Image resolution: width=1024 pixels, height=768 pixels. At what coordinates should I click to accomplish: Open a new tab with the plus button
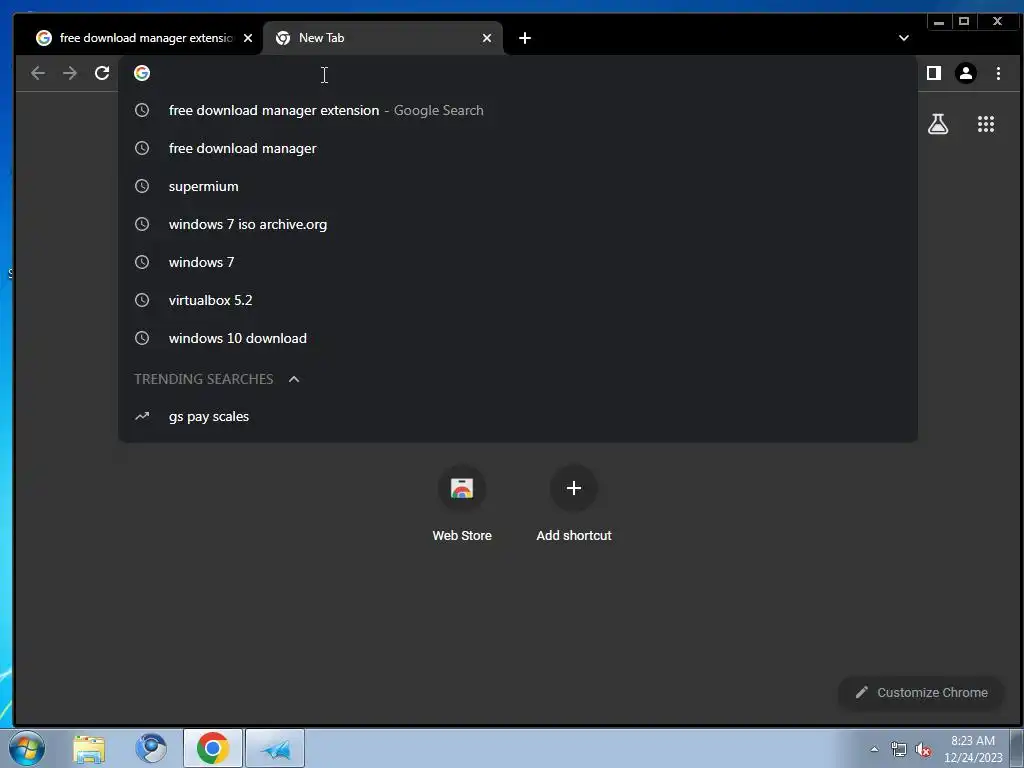(x=524, y=38)
